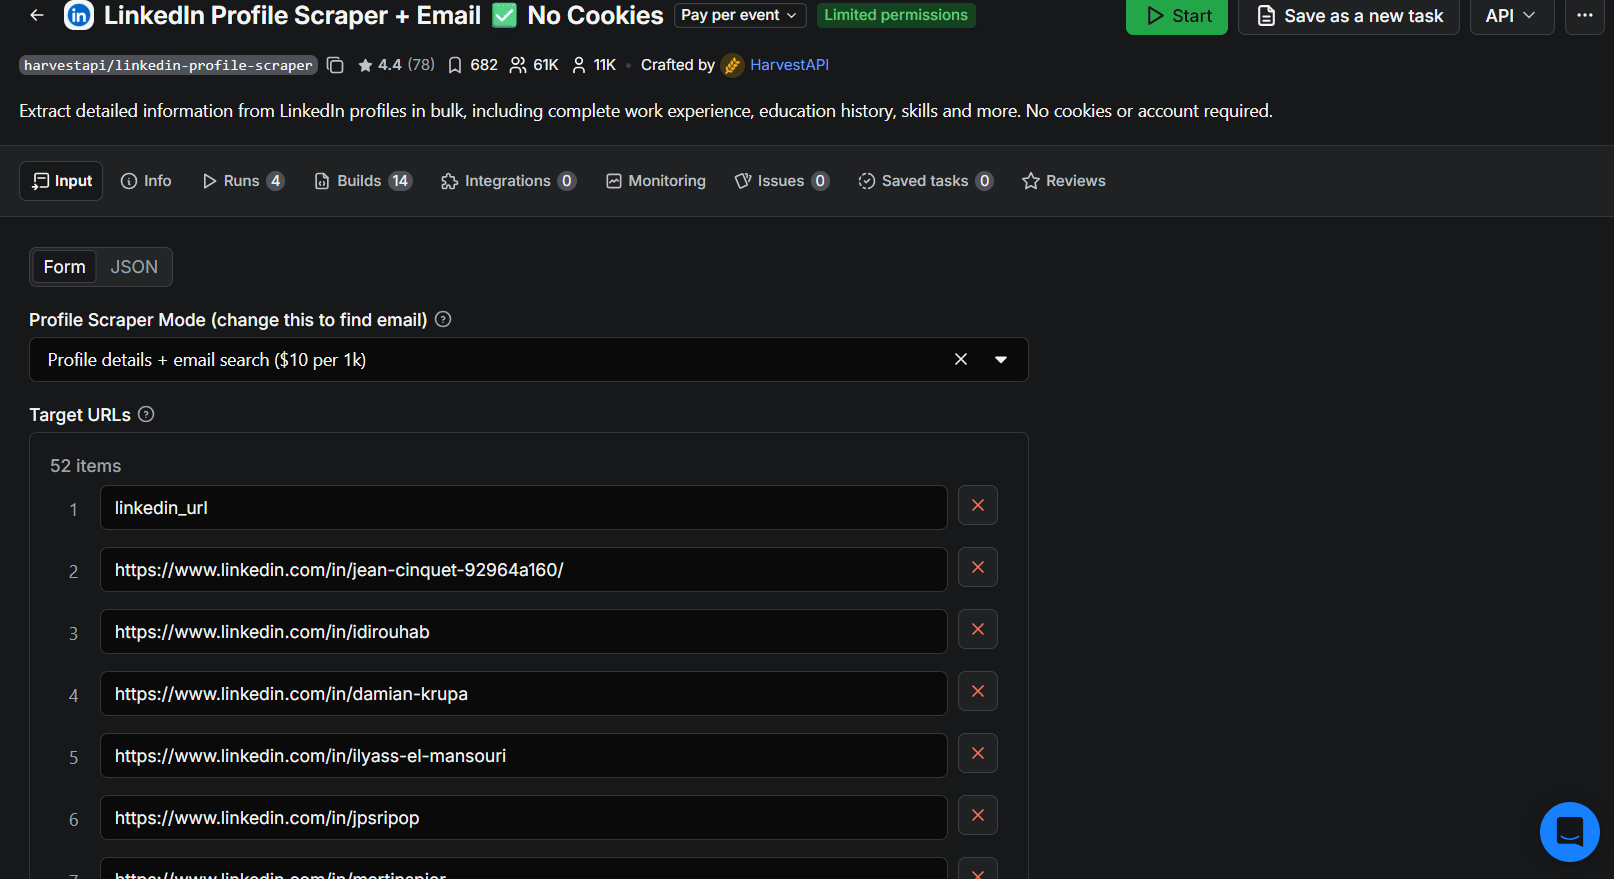Click the LinkedIn actor logo icon
Screen dimensions: 1614x879
click(79, 15)
